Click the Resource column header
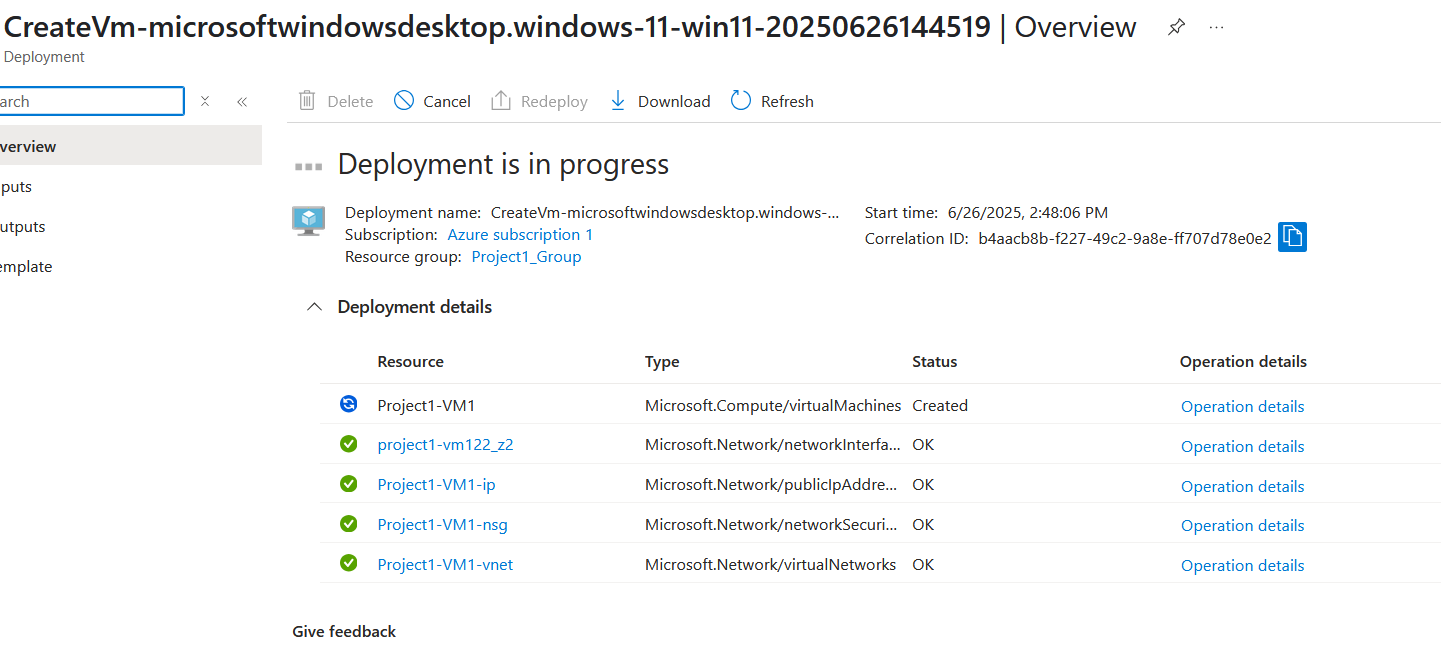This screenshot has height=652, width=1441. (x=410, y=361)
